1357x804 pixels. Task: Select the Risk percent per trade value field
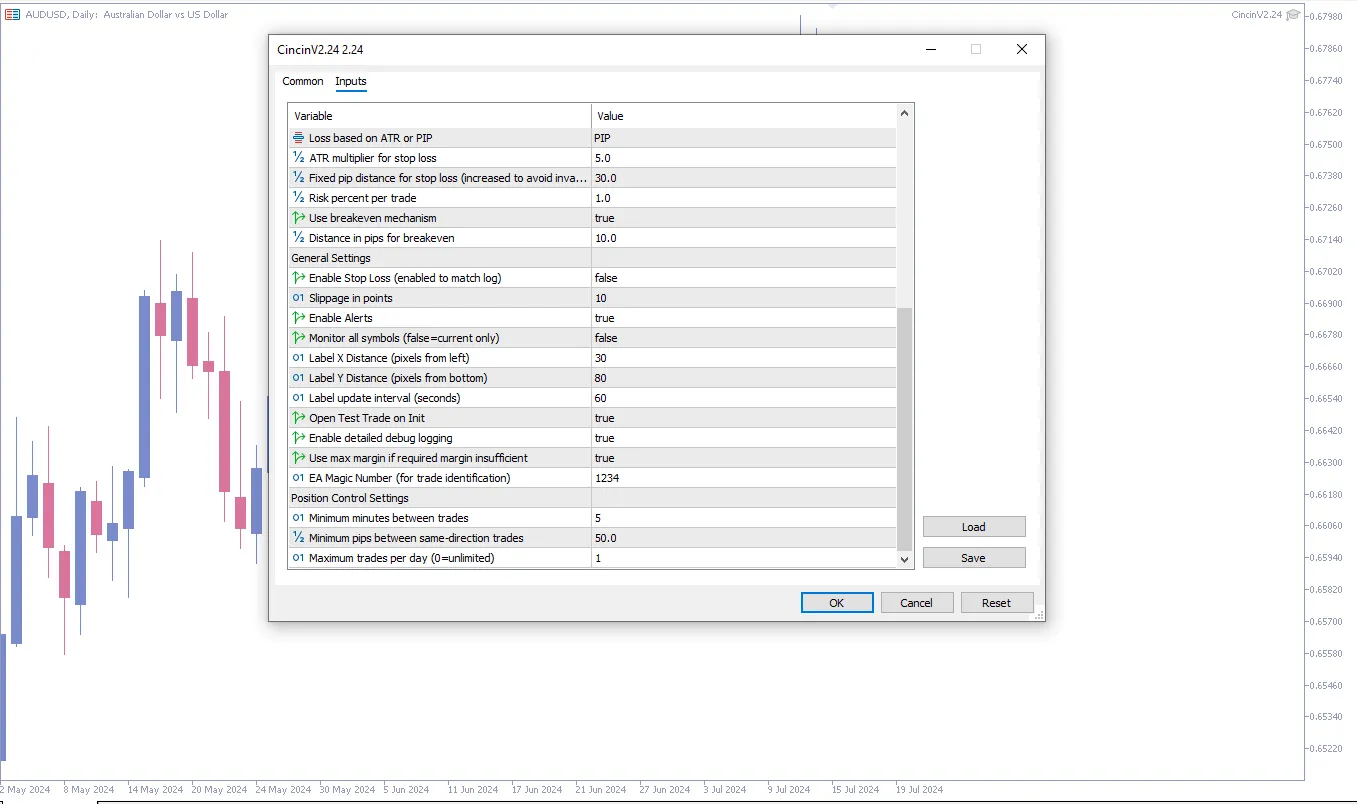pyautogui.click(x=742, y=198)
